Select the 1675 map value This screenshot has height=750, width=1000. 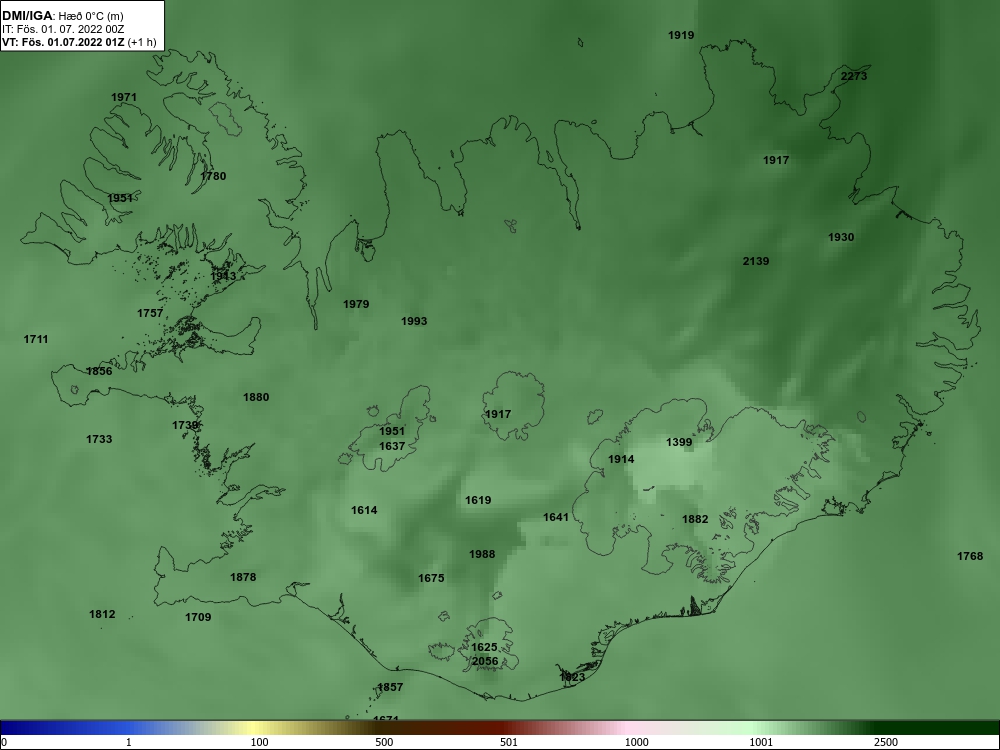pyautogui.click(x=431, y=578)
